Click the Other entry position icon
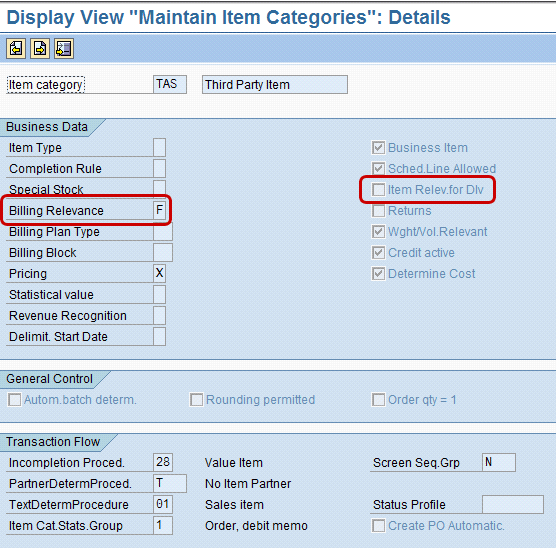 pos(64,49)
